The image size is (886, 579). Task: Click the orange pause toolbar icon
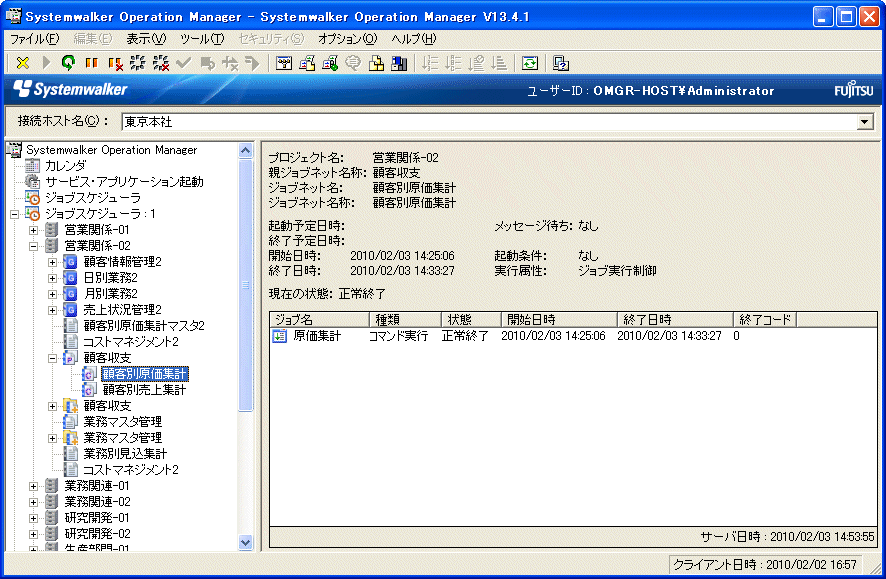tap(92, 63)
